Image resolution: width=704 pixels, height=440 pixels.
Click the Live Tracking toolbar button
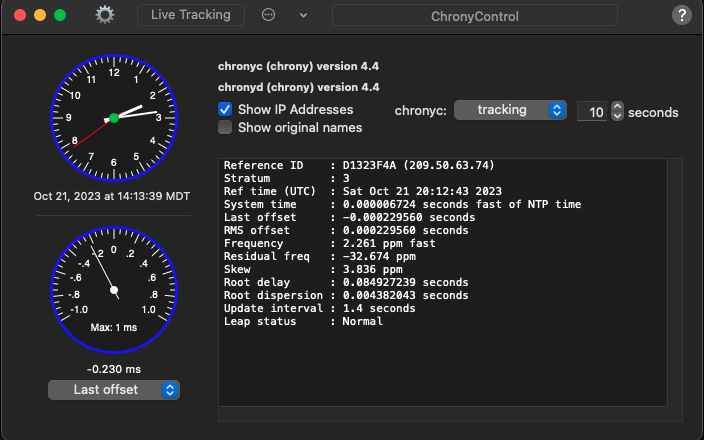pos(191,15)
